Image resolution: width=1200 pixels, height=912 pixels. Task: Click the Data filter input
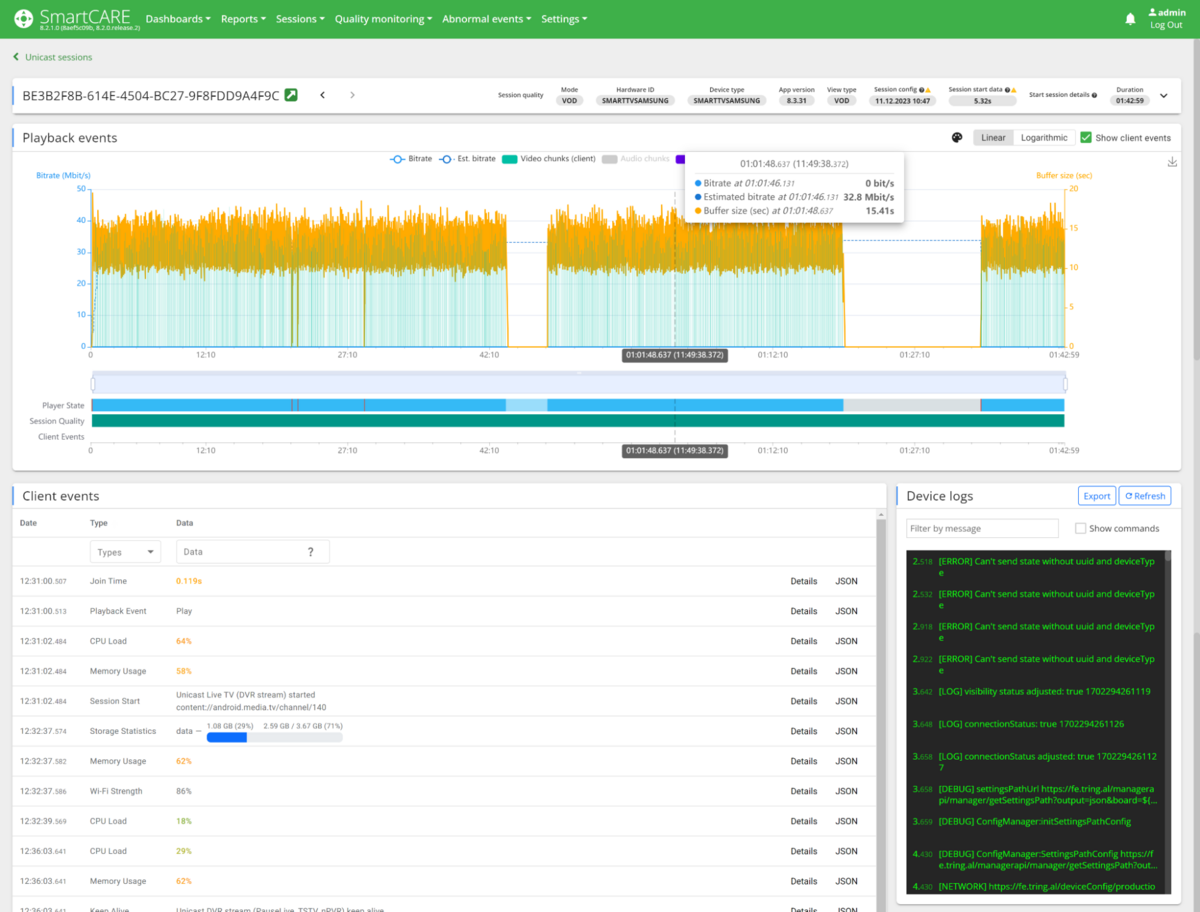click(252, 552)
